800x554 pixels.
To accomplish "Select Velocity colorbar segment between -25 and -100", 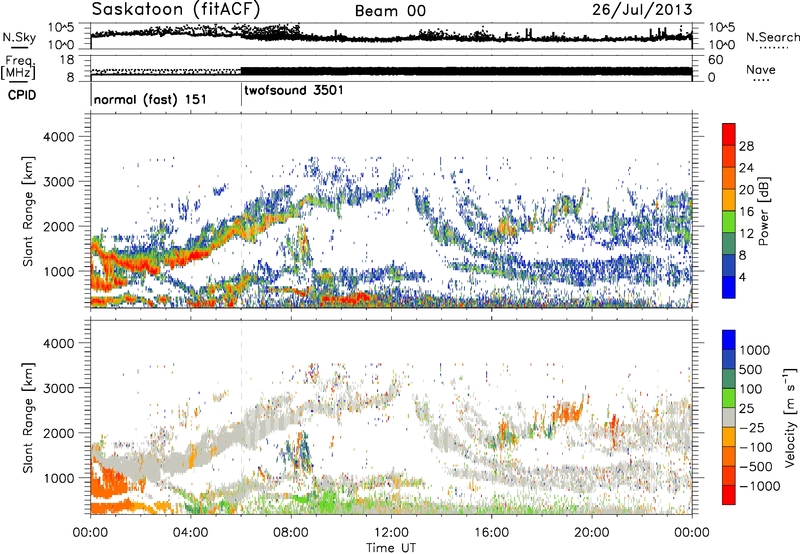I will pyautogui.click(x=729, y=437).
